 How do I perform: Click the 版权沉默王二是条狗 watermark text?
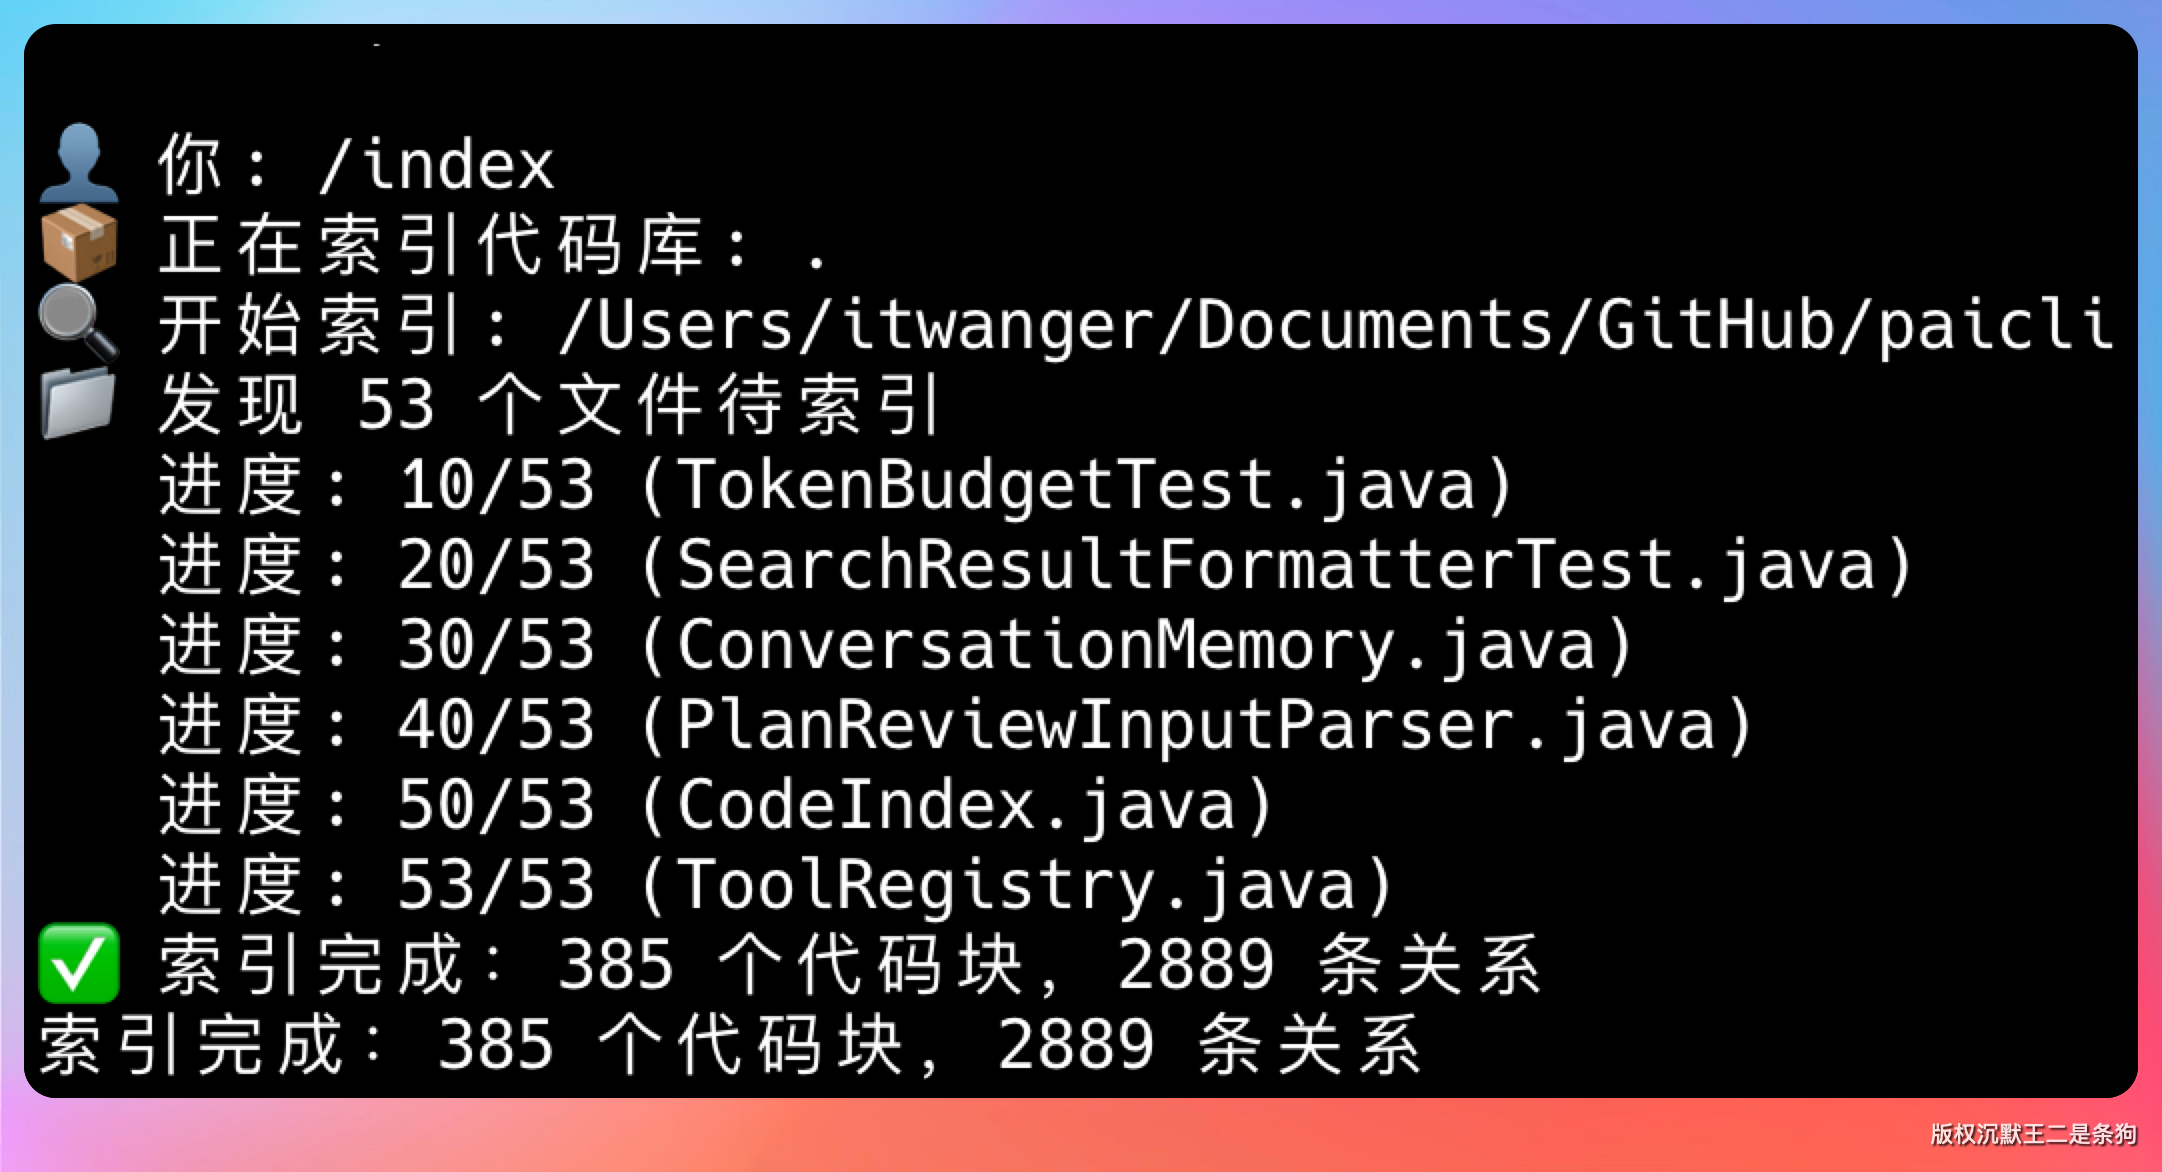[x=2032, y=1134]
